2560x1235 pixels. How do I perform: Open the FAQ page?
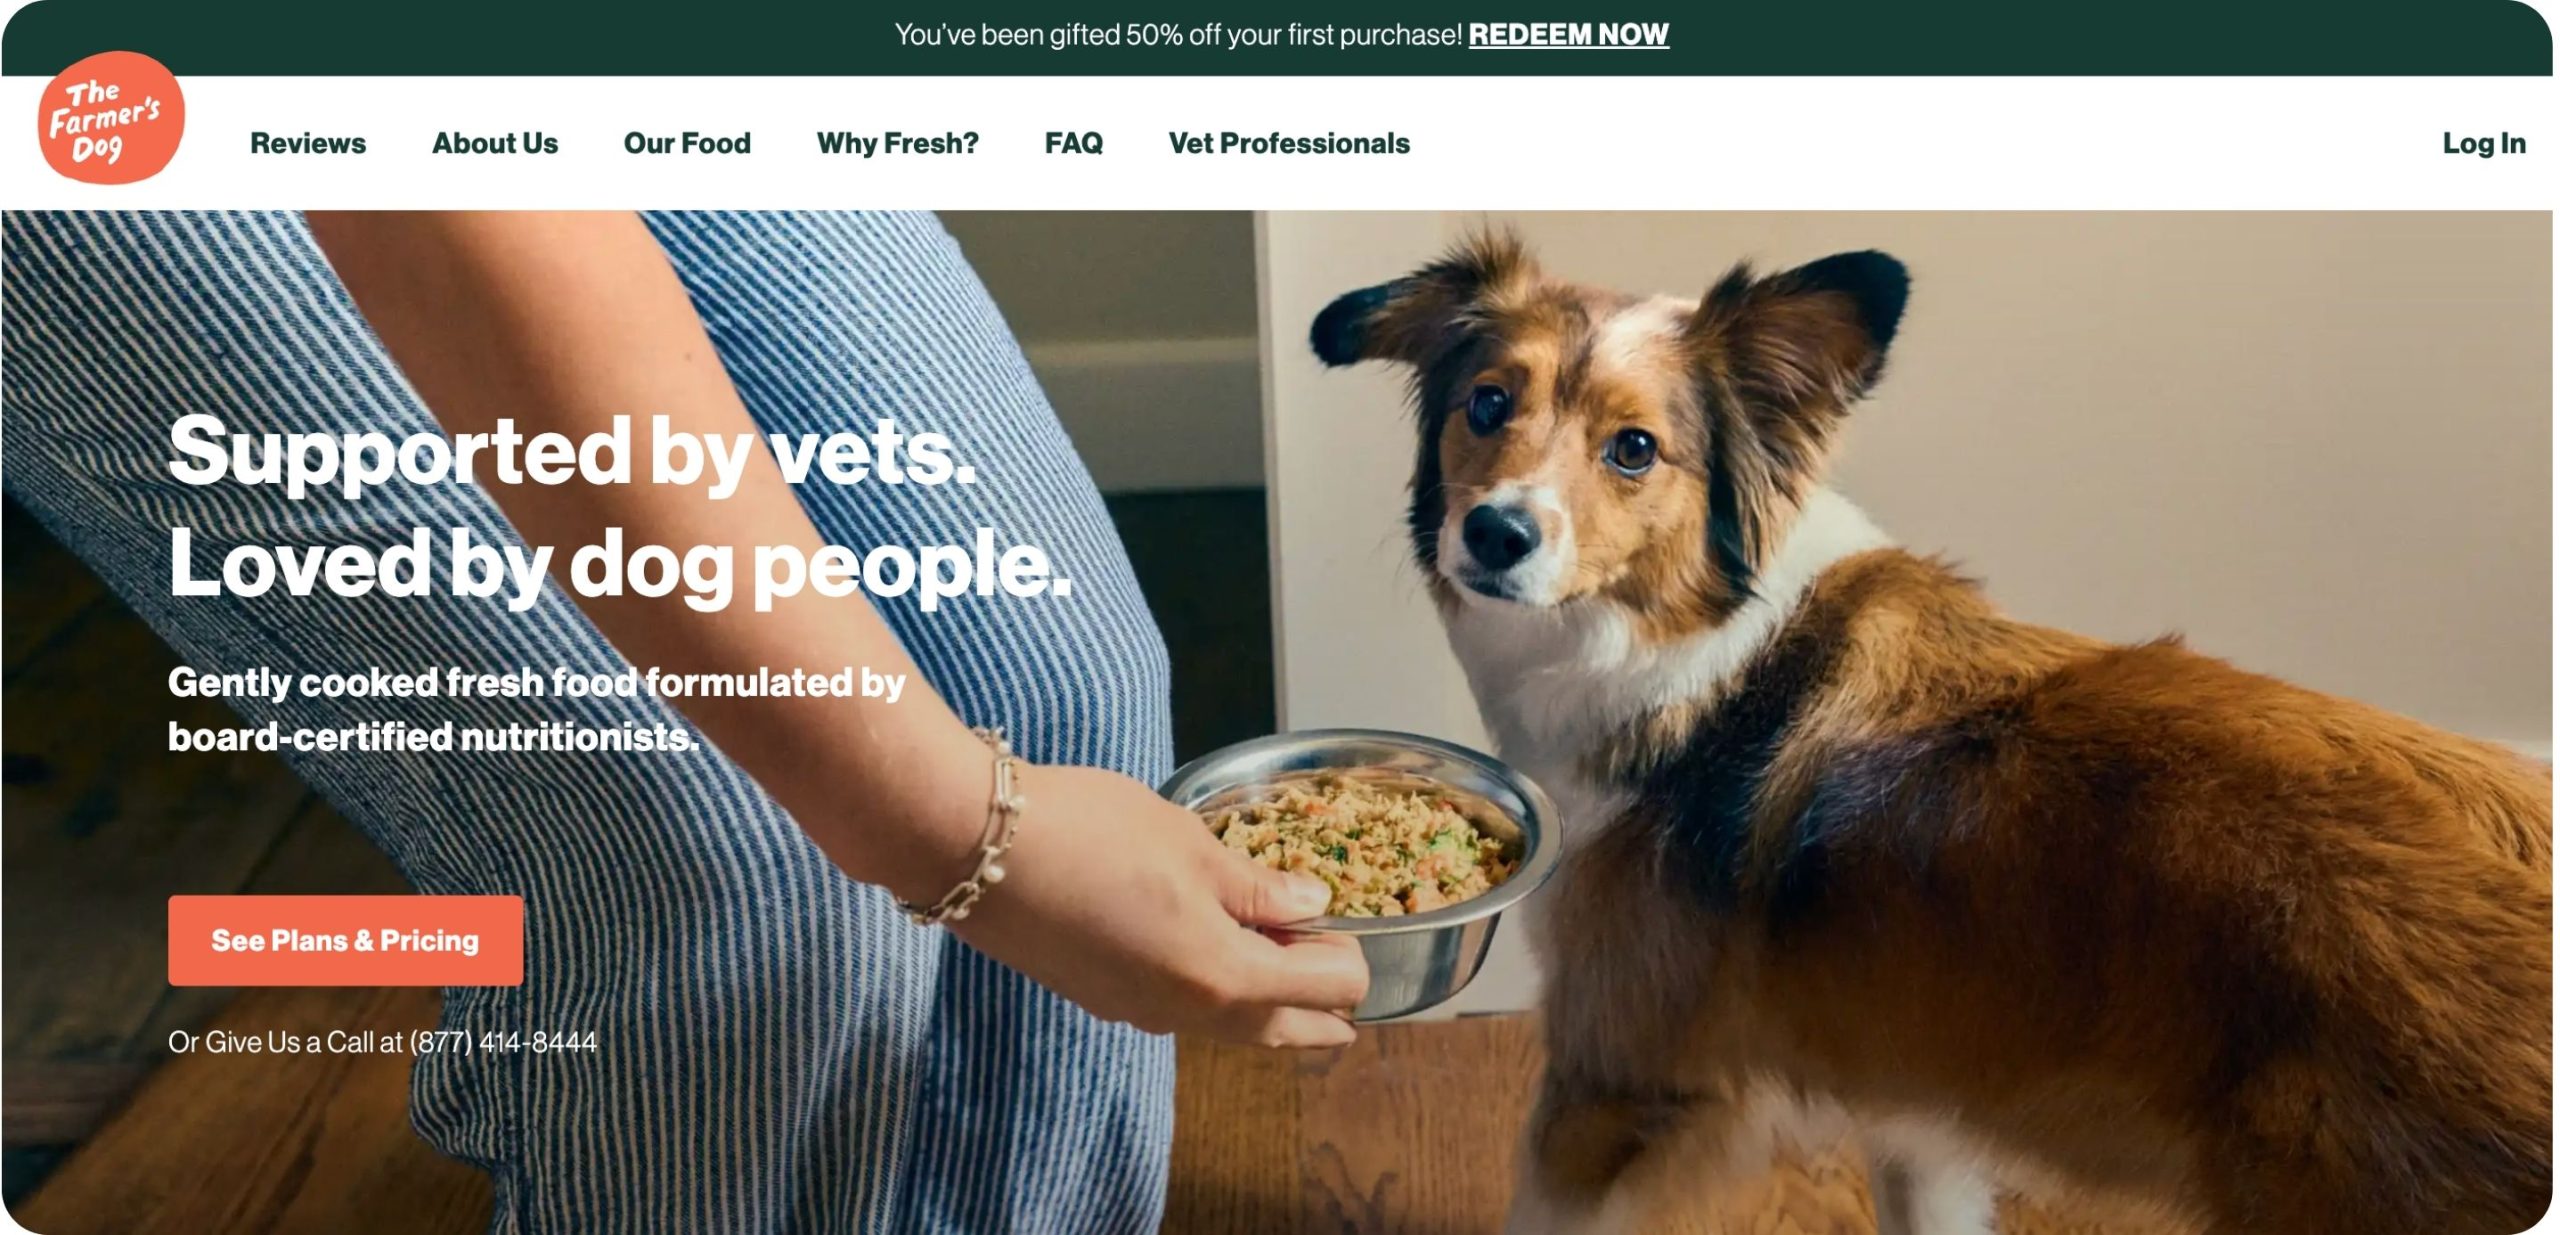(x=1073, y=144)
